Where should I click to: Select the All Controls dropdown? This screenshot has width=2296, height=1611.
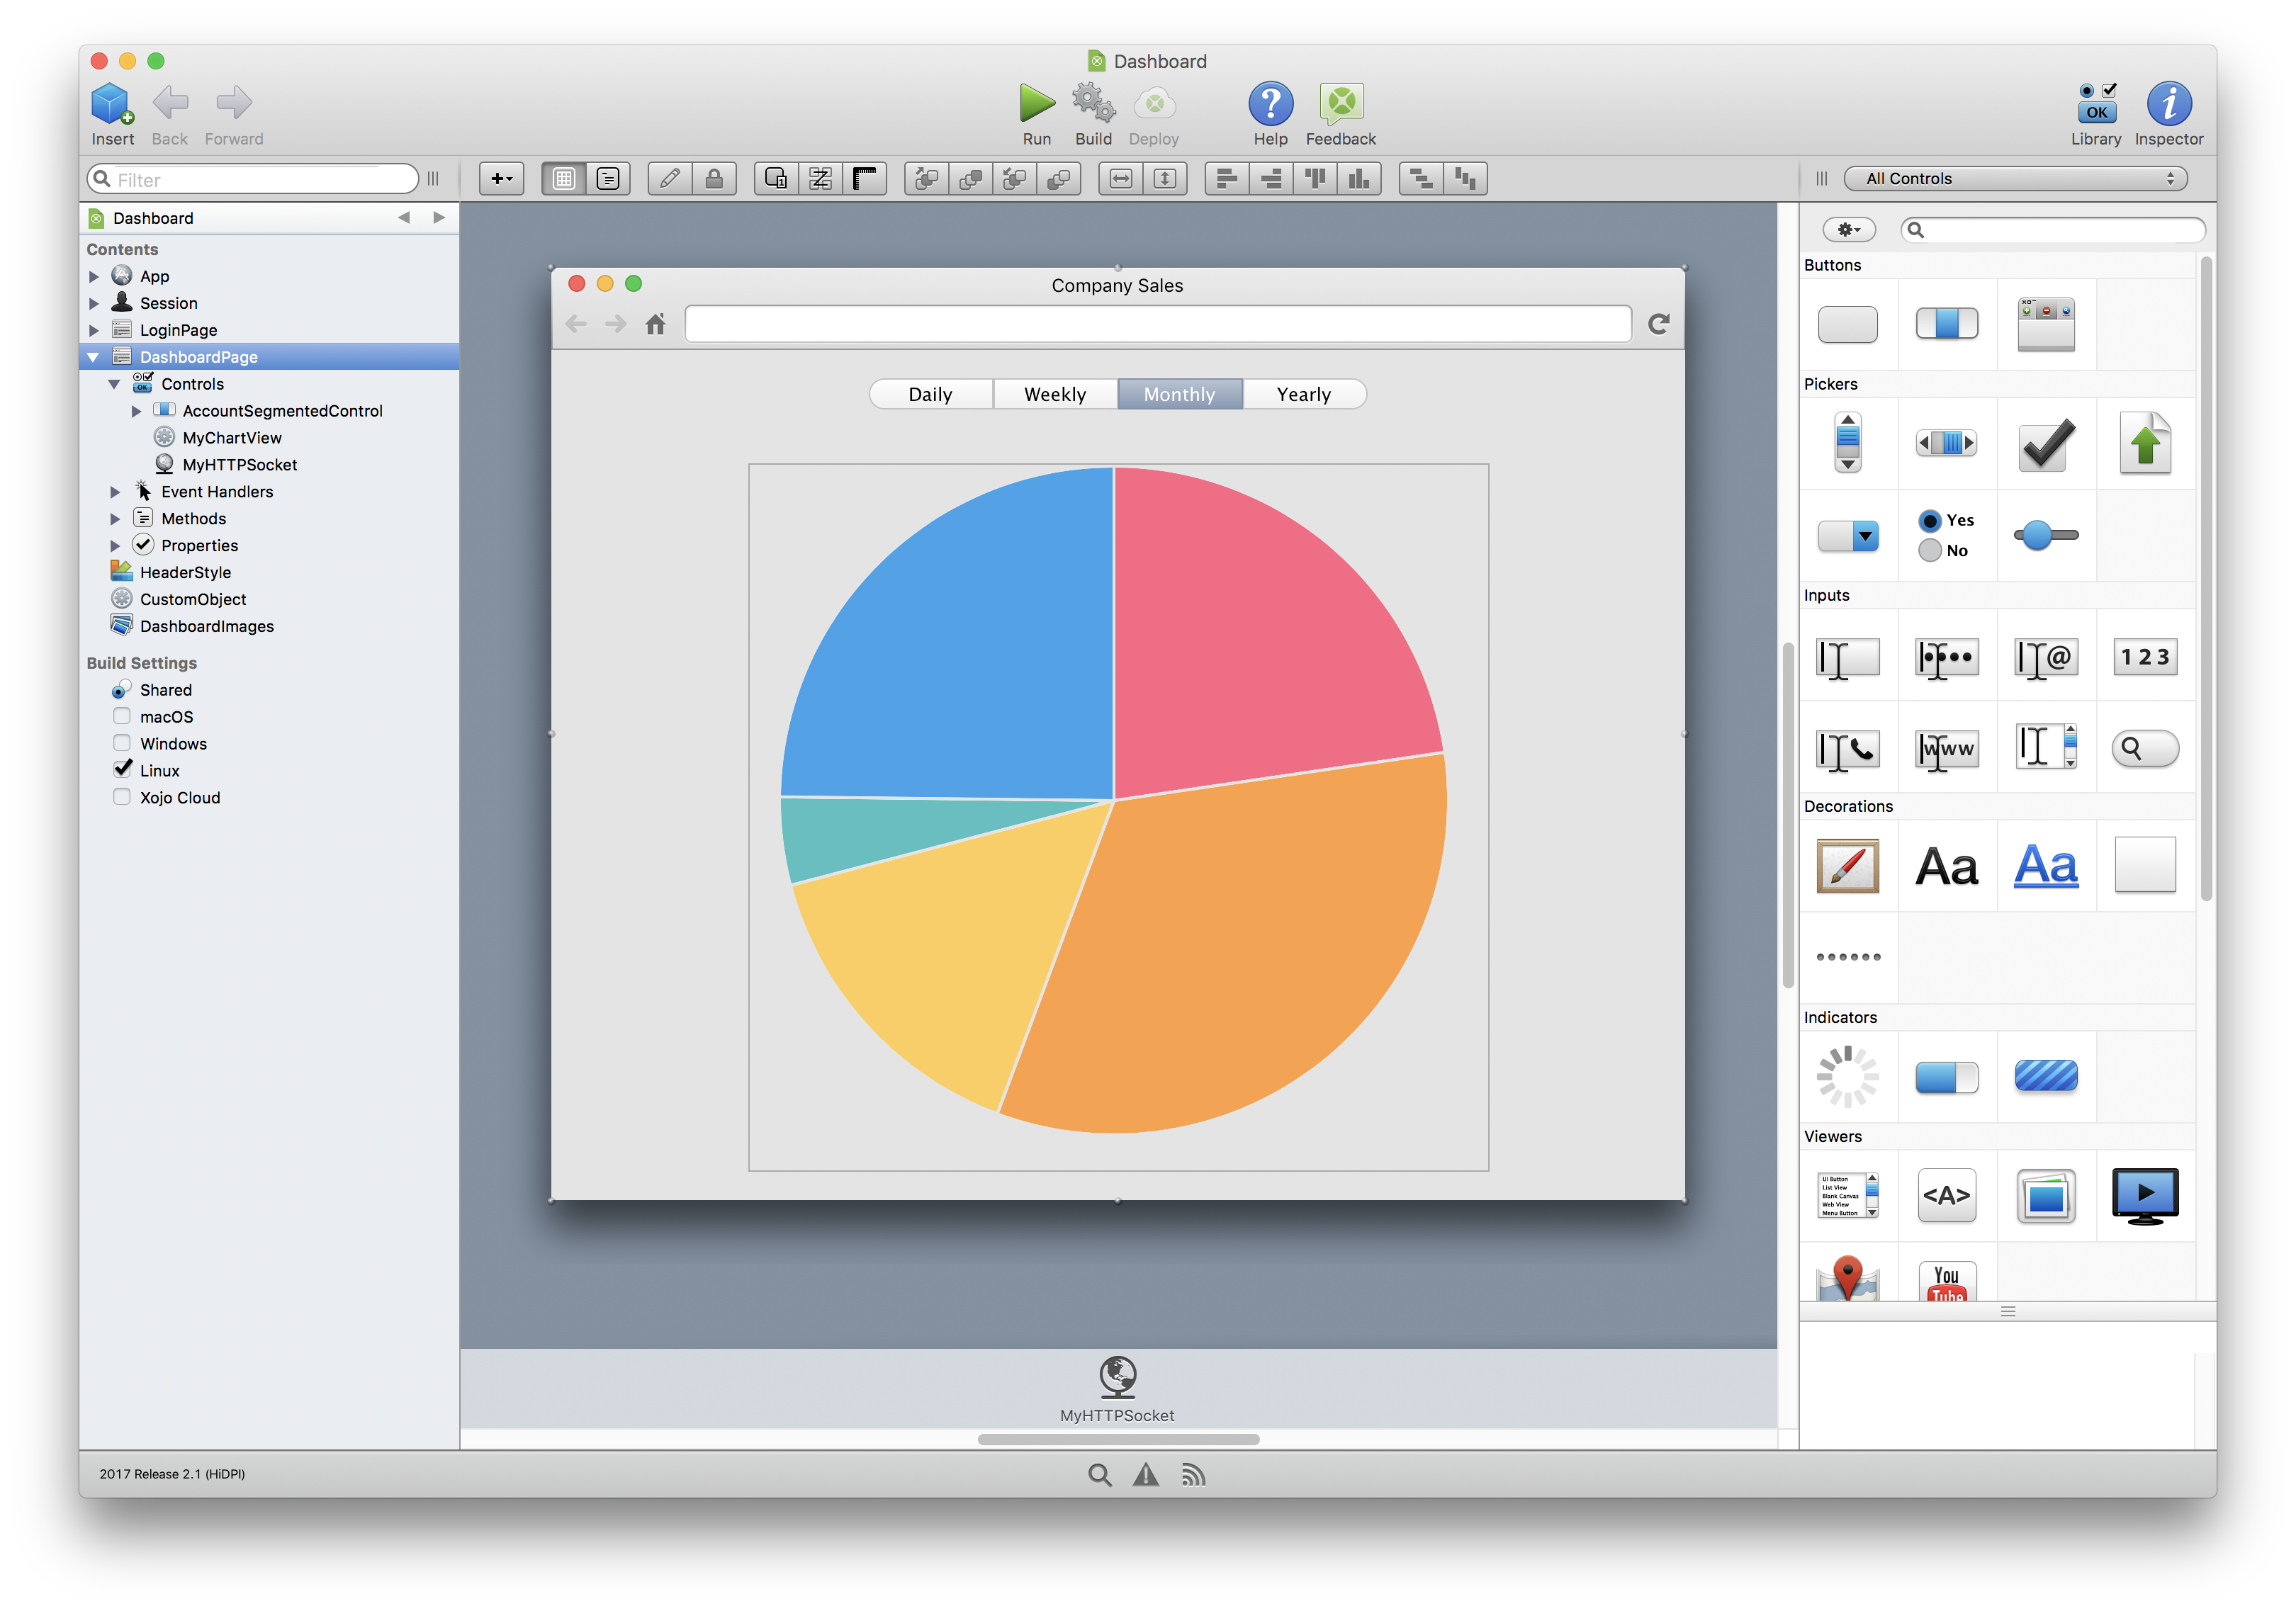(2020, 176)
